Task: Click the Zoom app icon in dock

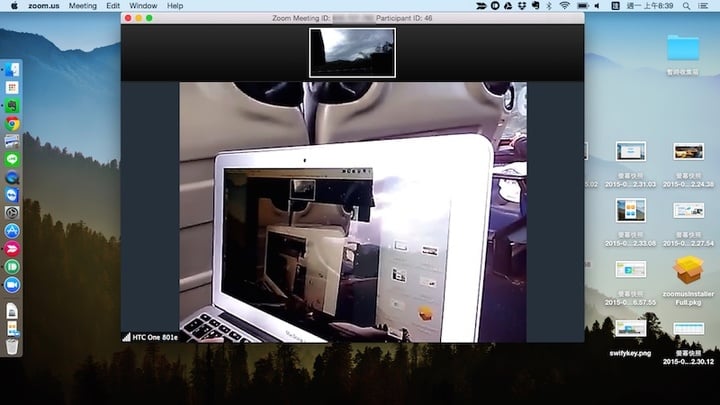Action: coord(12,285)
